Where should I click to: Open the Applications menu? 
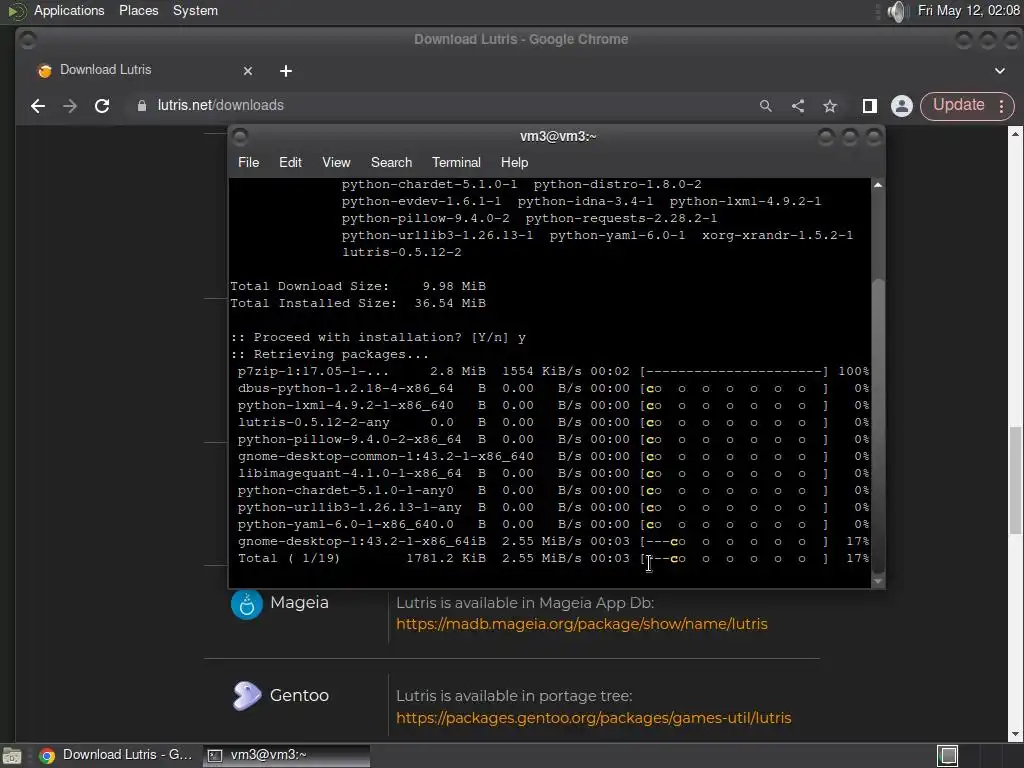click(x=69, y=10)
